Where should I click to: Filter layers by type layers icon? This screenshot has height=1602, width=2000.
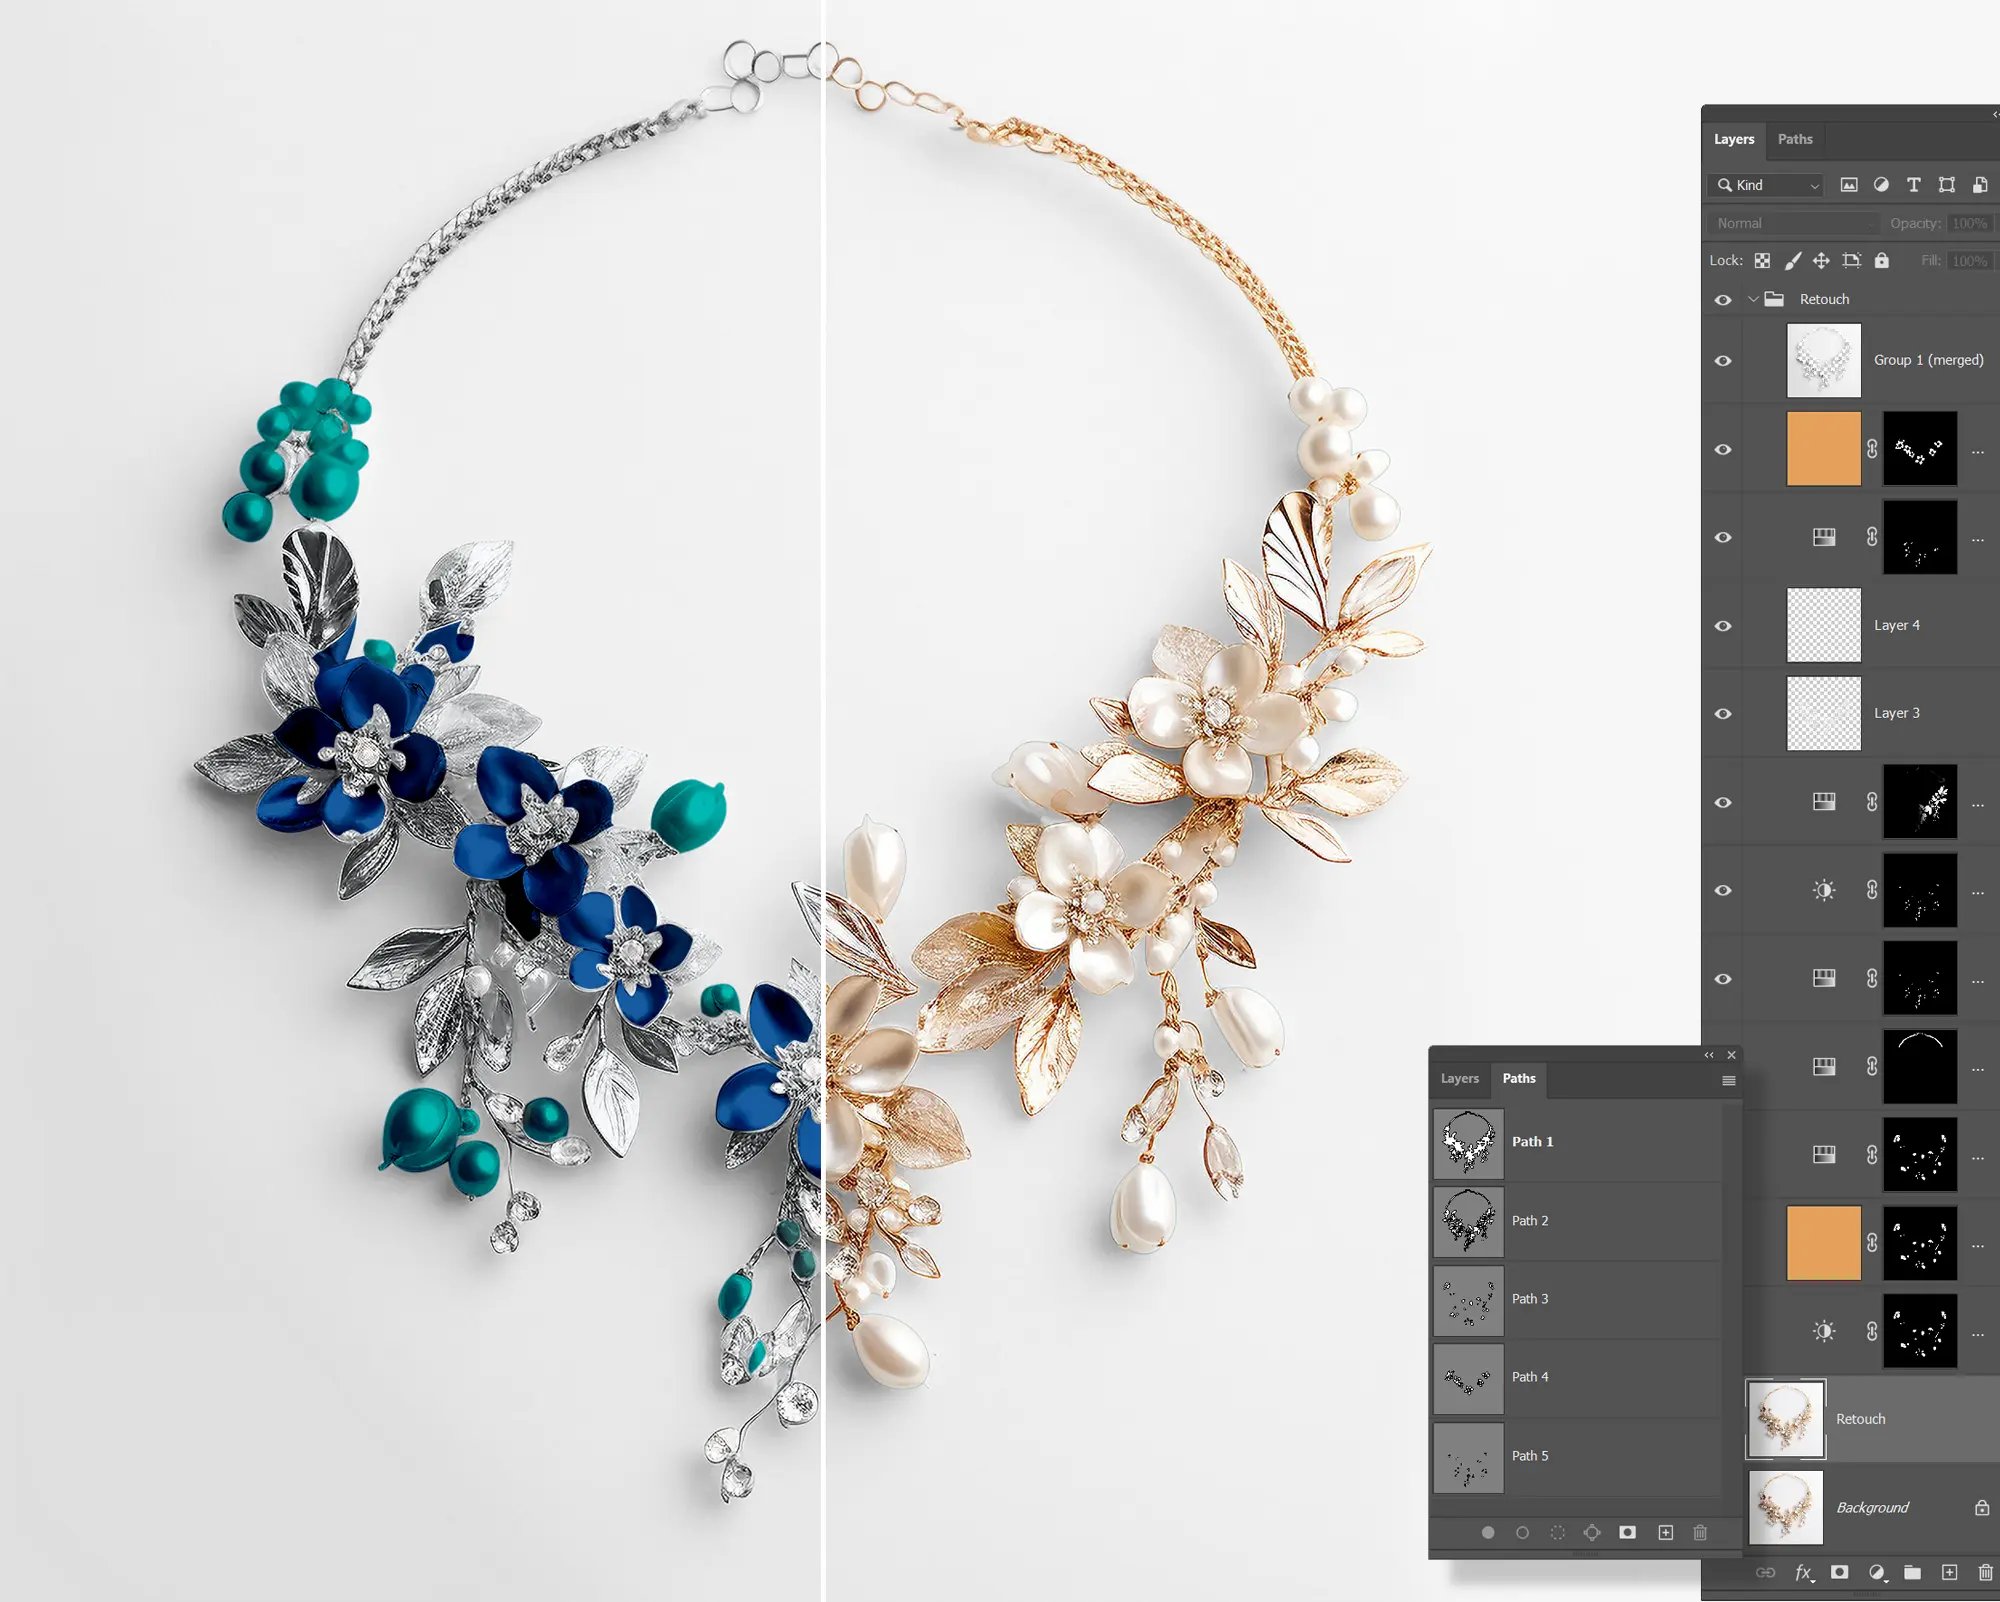[x=1913, y=185]
